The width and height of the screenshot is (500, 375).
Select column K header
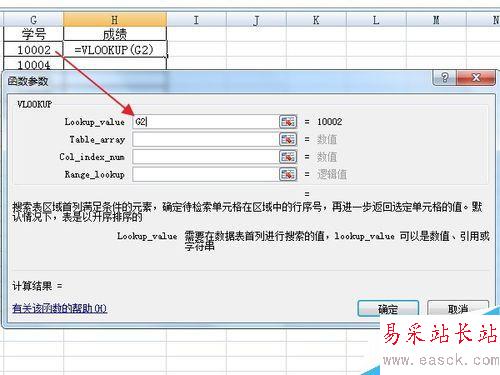[316, 20]
